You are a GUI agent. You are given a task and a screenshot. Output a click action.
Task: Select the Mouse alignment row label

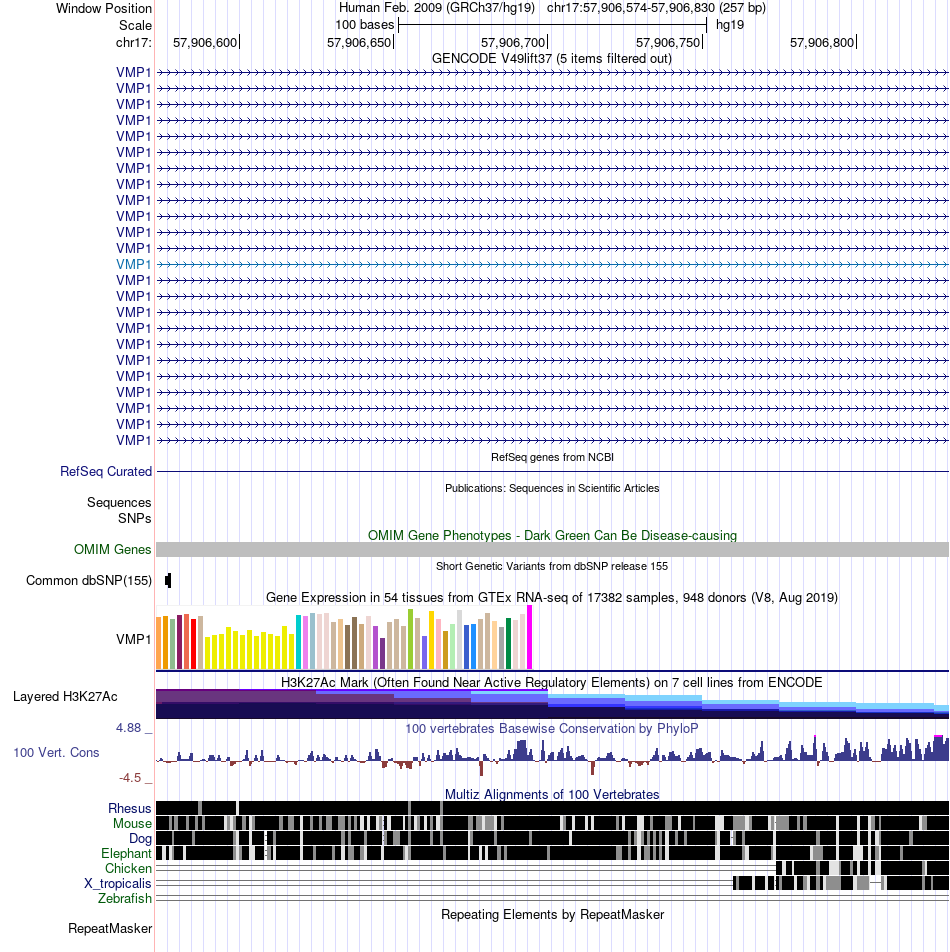coord(132,824)
